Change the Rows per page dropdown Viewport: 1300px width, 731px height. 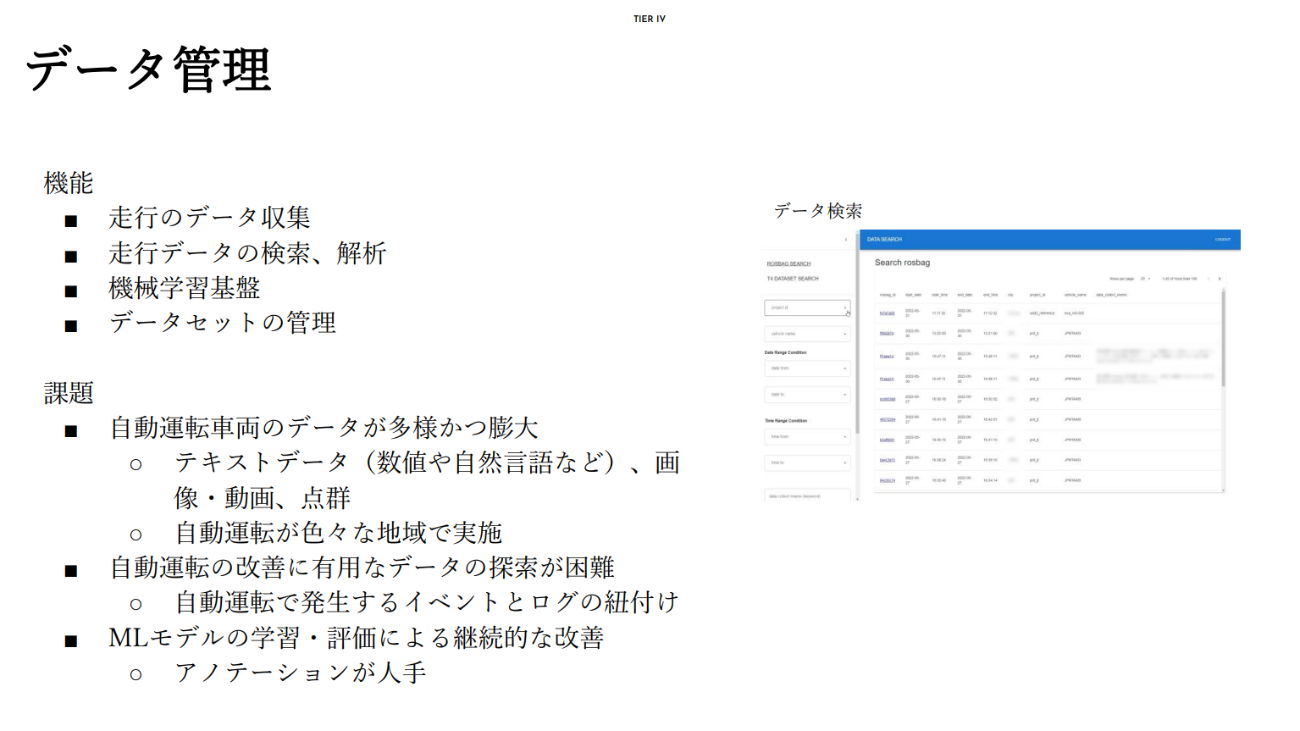(x=1145, y=278)
